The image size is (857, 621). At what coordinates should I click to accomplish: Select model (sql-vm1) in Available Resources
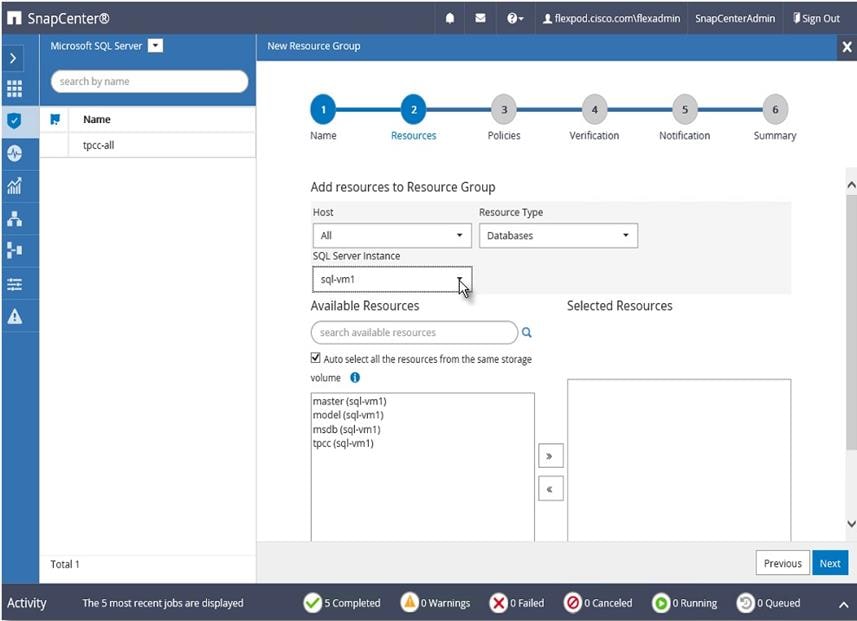pyautogui.click(x=348, y=415)
